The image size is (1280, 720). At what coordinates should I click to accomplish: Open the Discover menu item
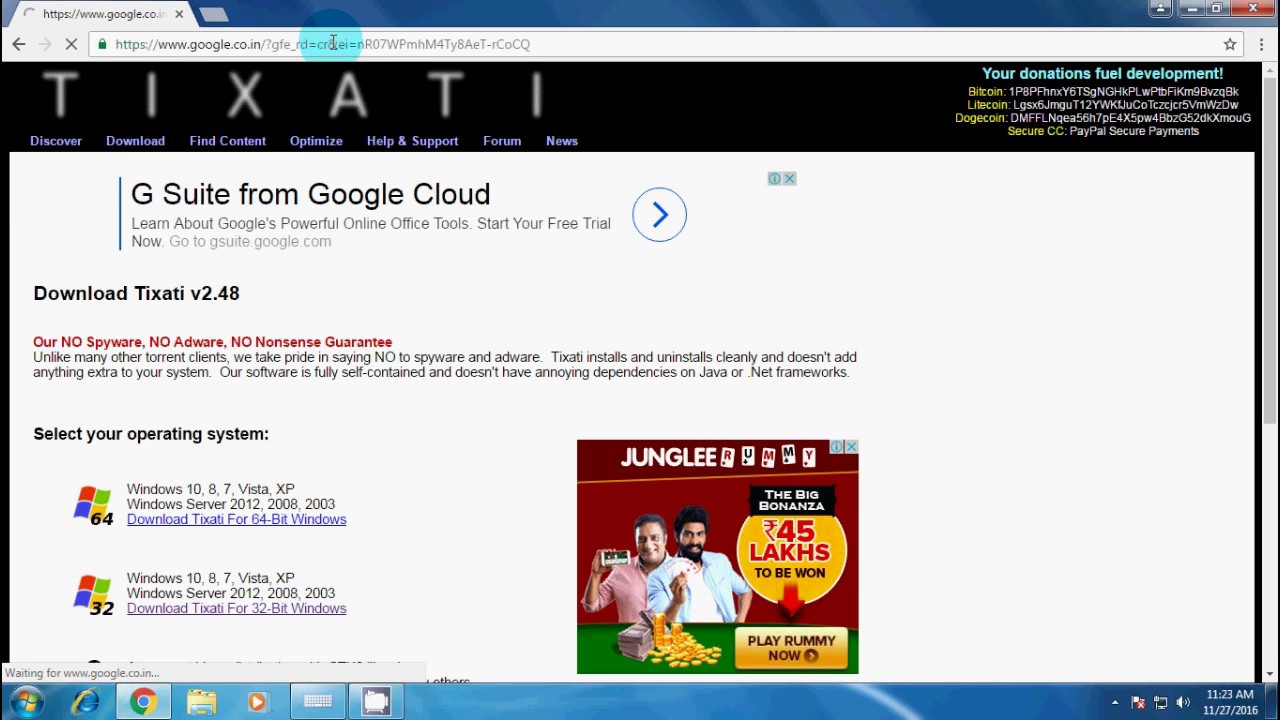coord(56,141)
